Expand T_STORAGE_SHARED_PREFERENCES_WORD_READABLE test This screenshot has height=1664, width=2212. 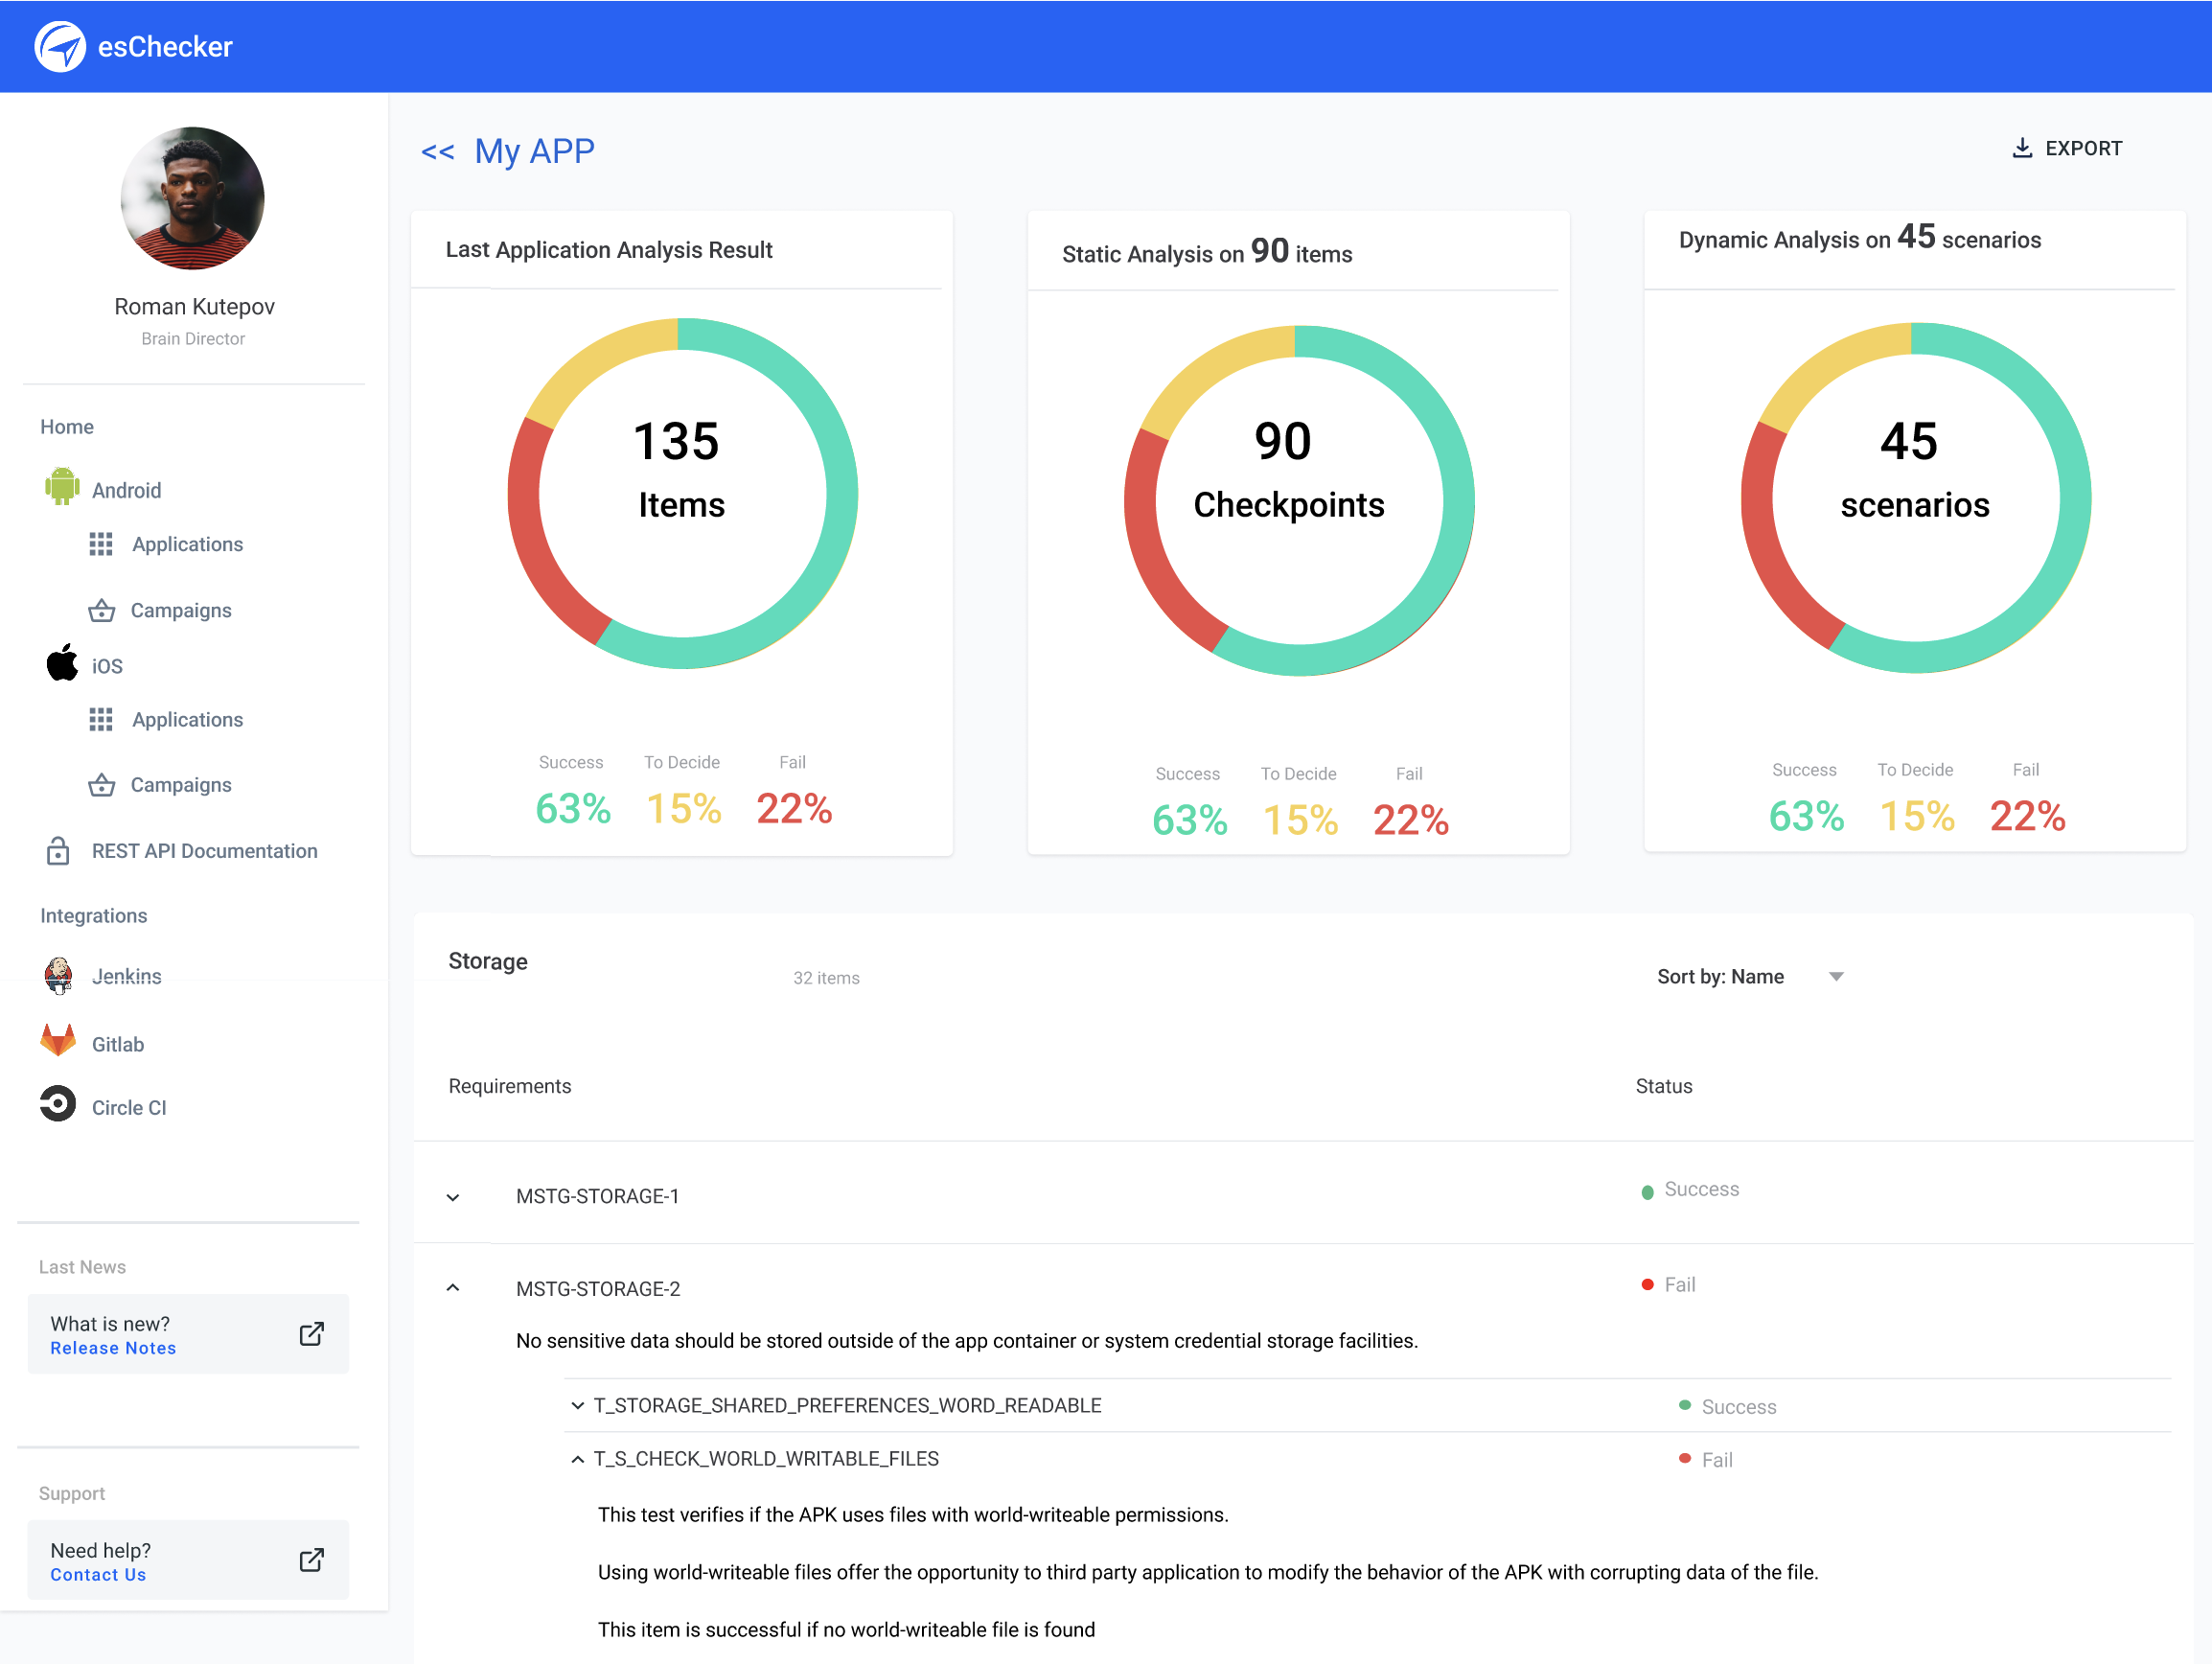[x=577, y=1405]
